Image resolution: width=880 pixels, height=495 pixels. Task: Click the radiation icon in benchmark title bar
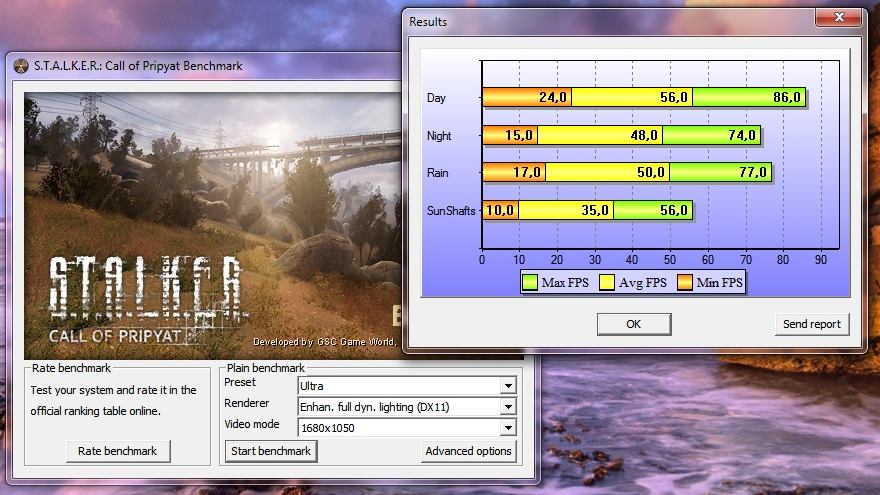click(21, 66)
